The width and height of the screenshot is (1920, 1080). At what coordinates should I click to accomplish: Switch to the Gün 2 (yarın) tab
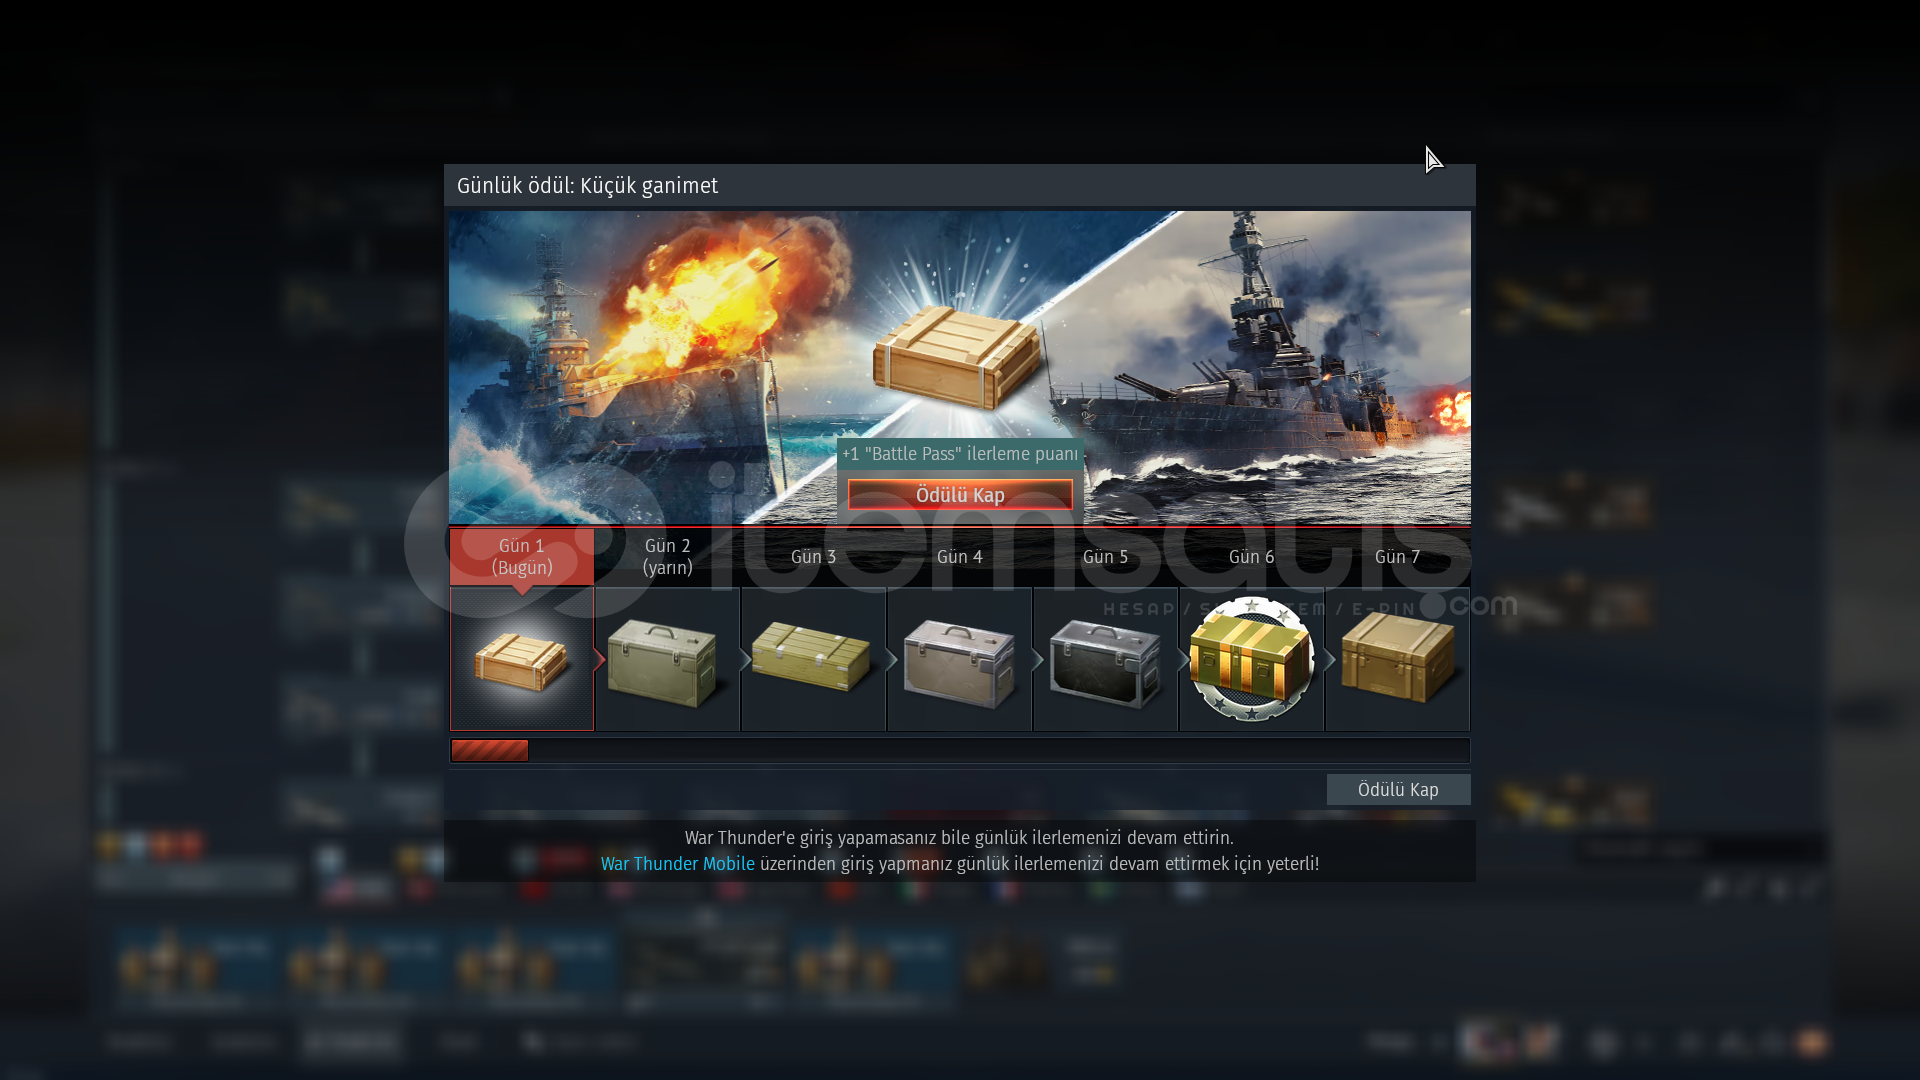click(668, 557)
